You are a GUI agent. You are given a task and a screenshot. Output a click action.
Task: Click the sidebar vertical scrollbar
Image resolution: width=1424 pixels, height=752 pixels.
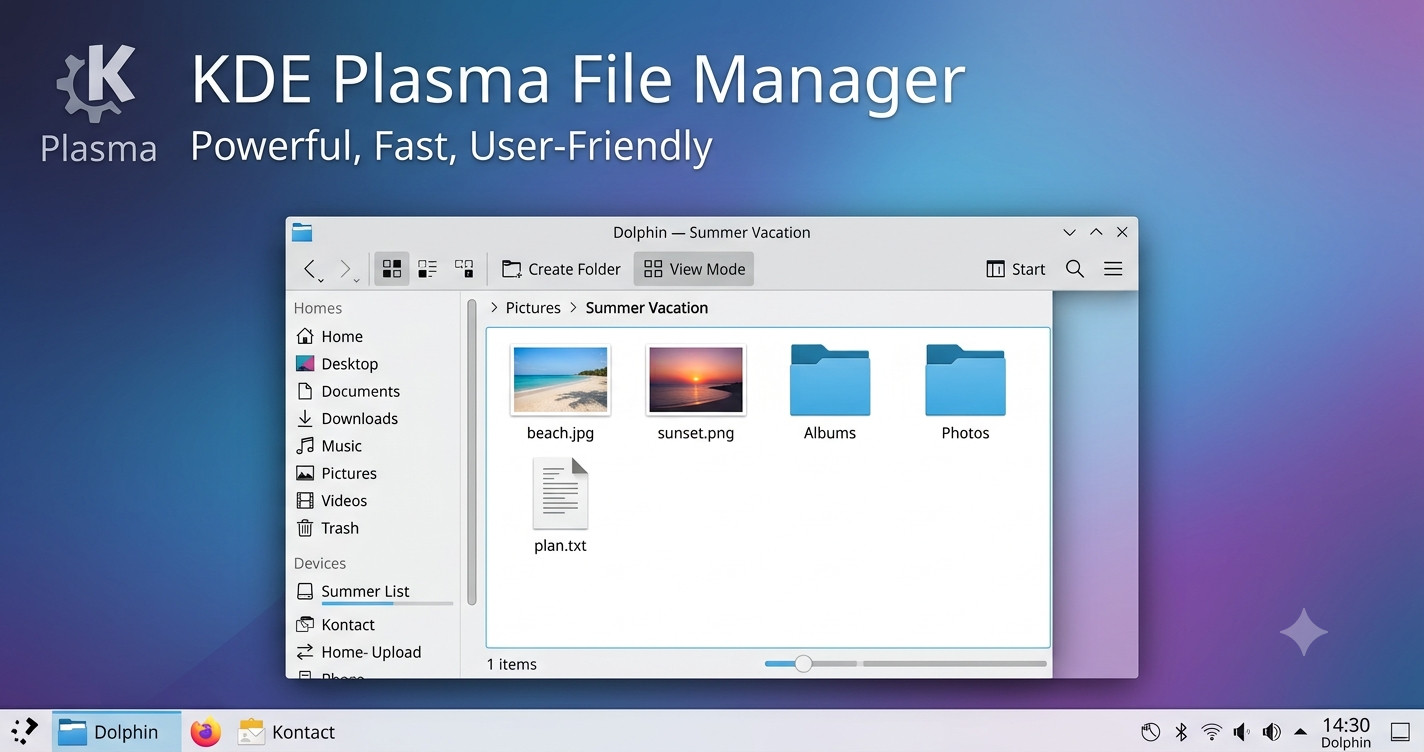[472, 452]
